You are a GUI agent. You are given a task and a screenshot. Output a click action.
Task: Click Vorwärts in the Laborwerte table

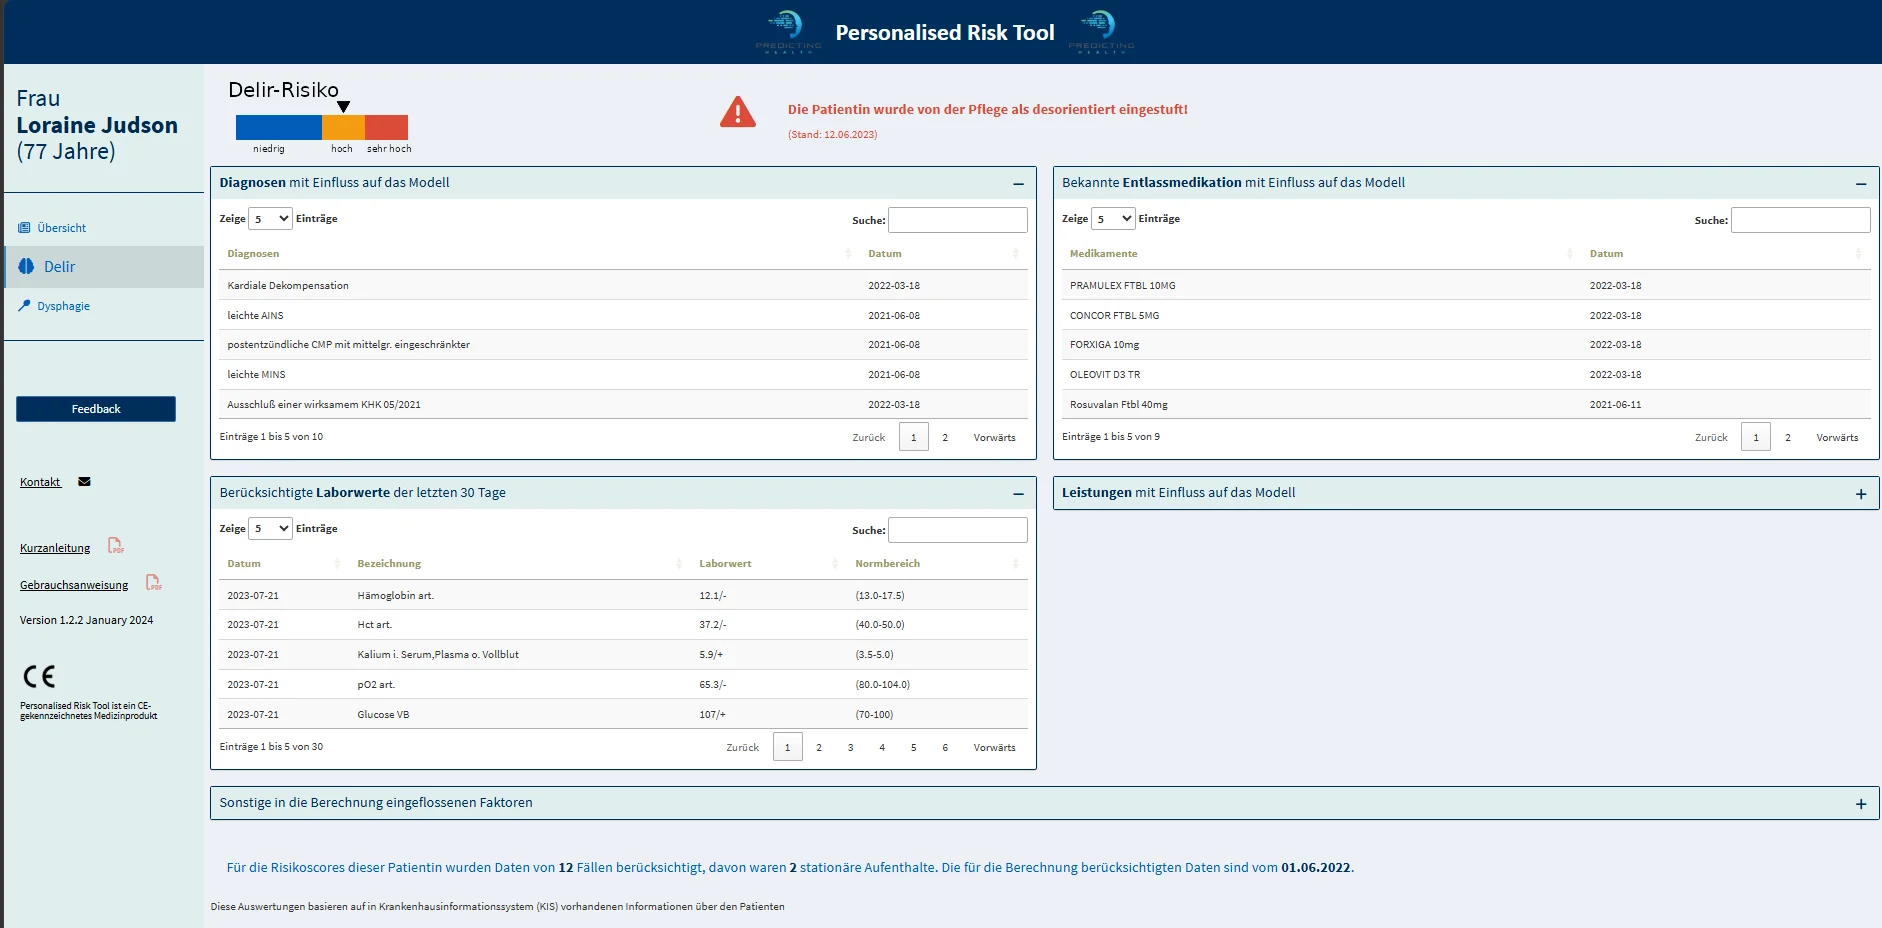[994, 747]
